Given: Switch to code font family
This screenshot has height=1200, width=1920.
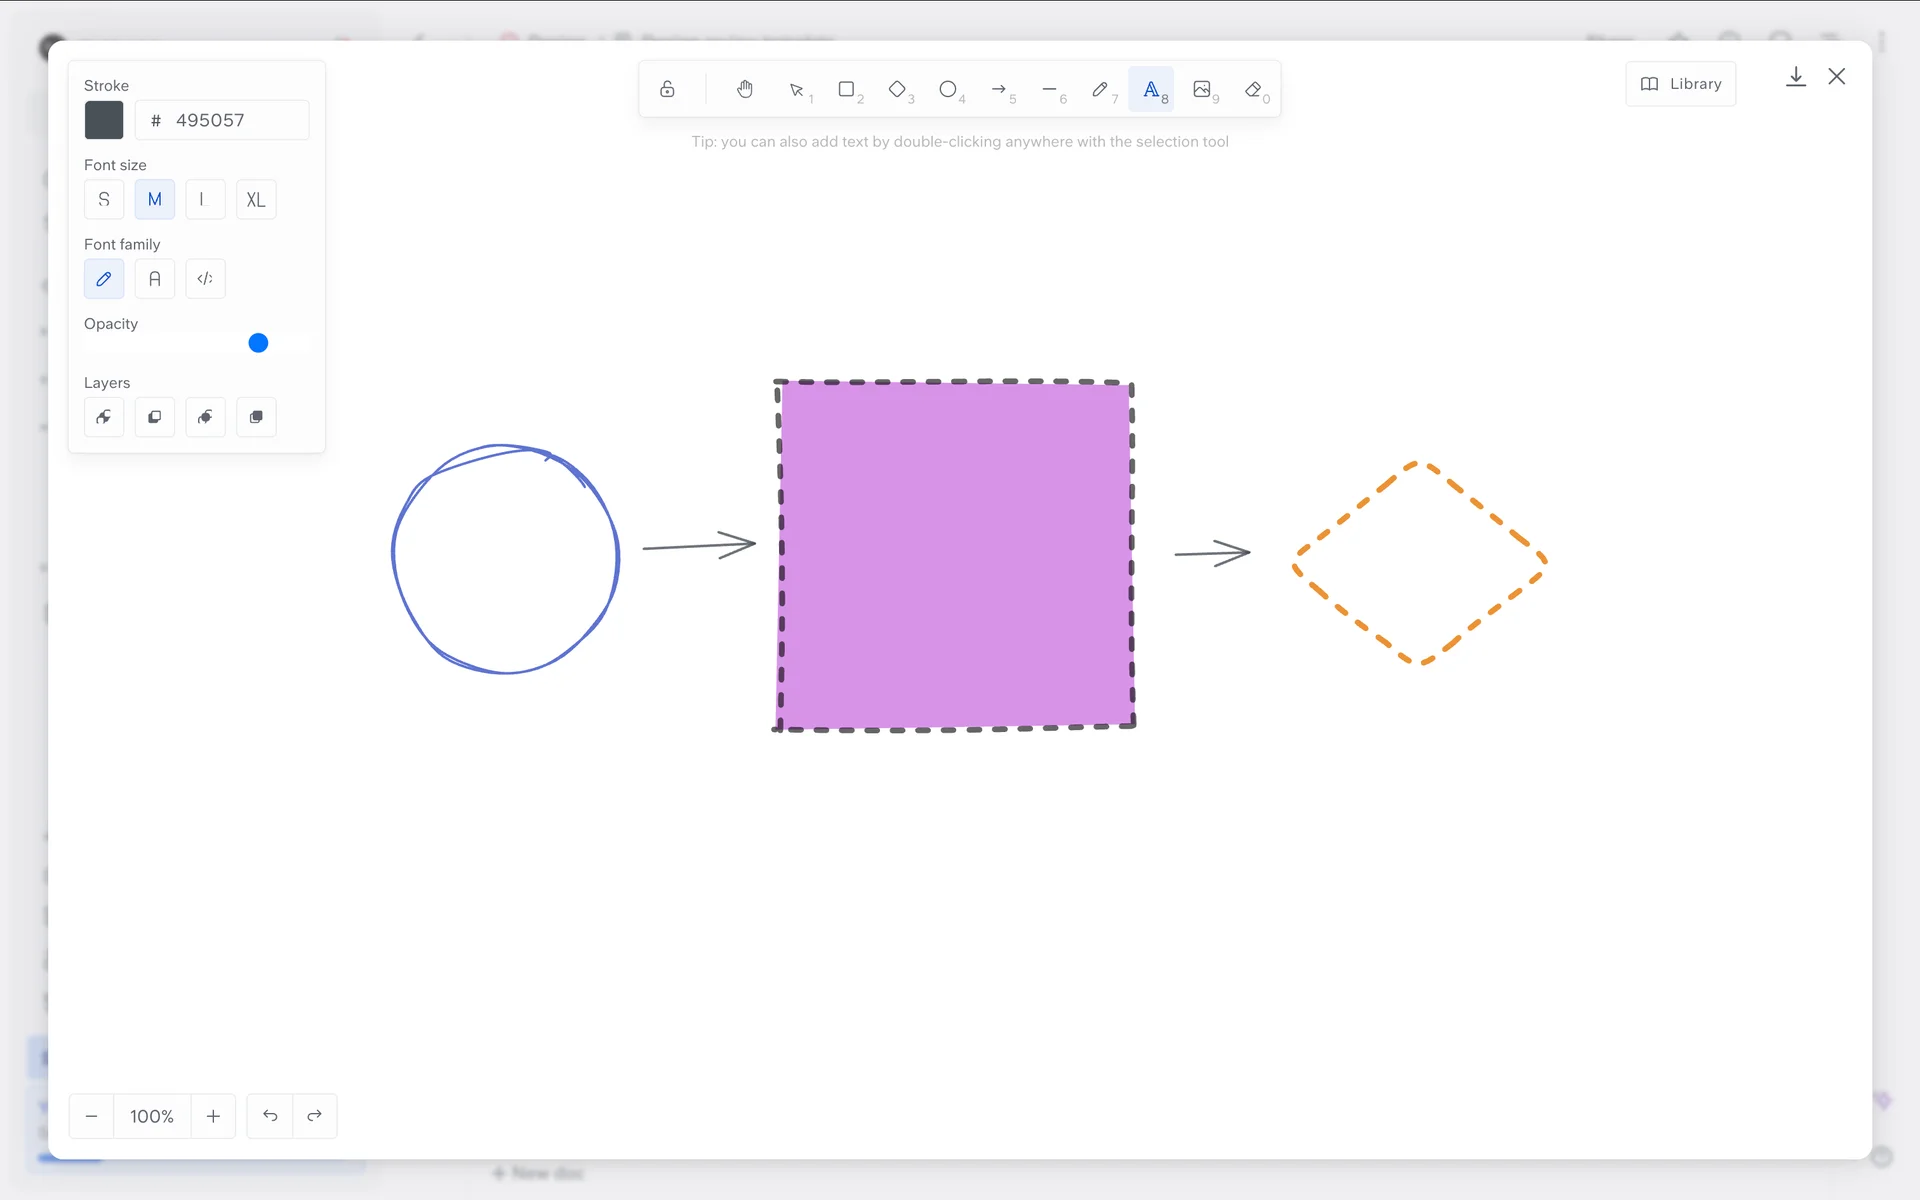Looking at the screenshot, I should (205, 279).
